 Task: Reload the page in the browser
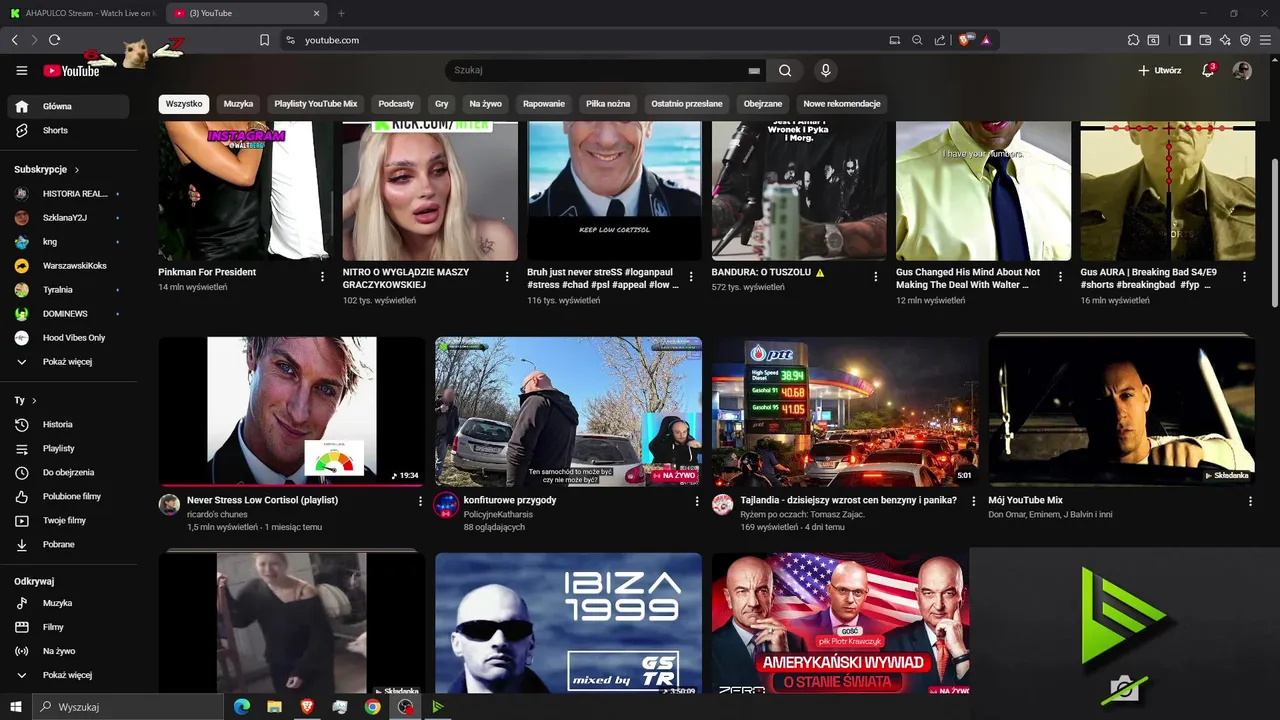[54, 40]
